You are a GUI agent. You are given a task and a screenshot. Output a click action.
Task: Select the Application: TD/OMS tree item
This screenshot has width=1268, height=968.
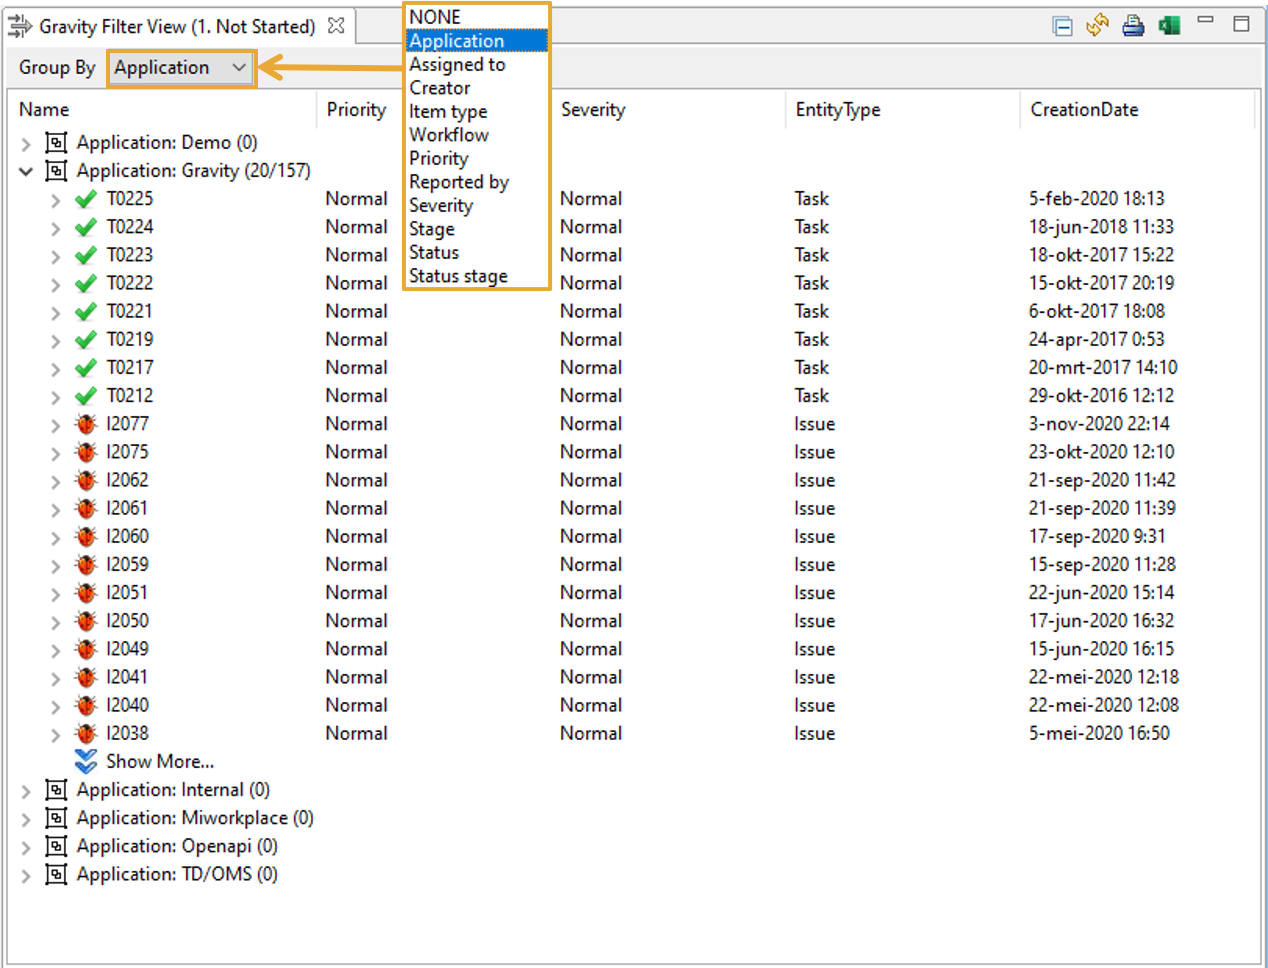[x=177, y=874]
